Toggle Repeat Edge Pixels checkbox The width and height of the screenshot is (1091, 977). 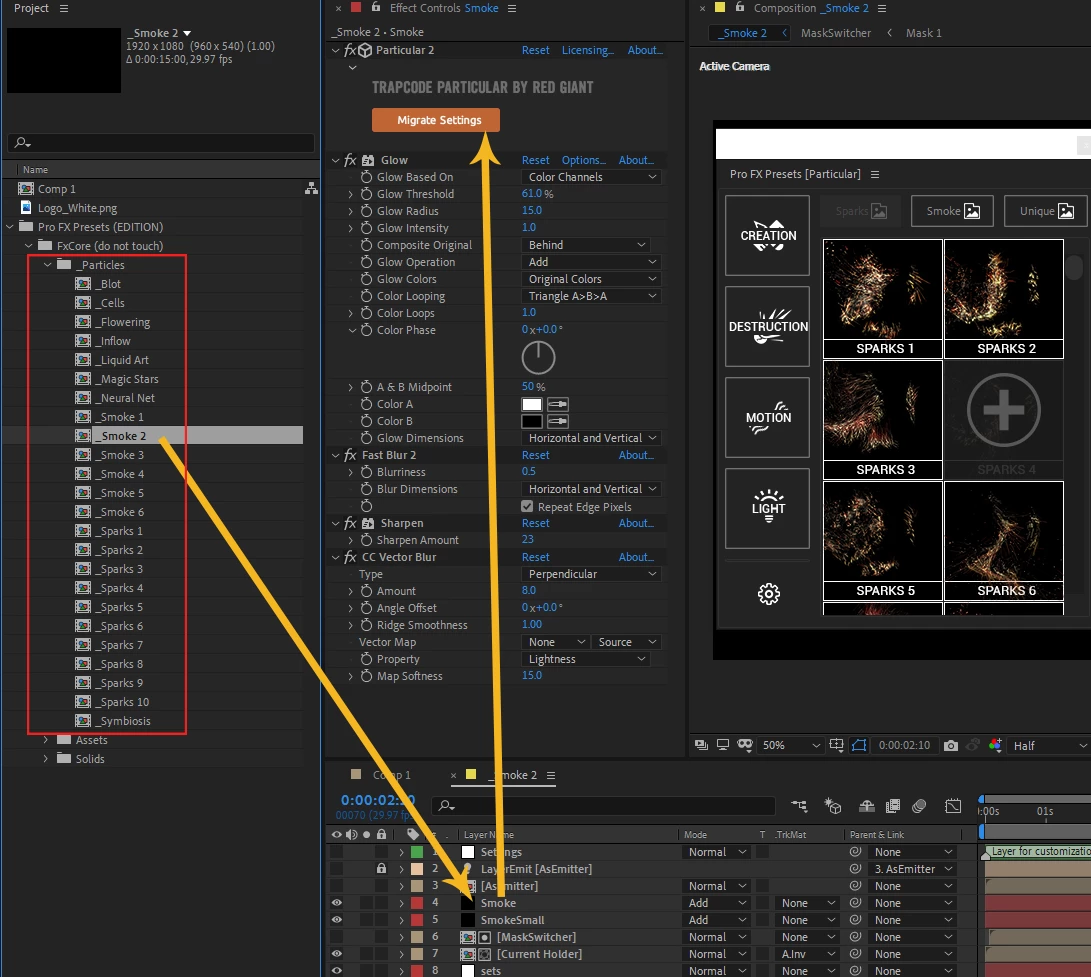(527, 507)
